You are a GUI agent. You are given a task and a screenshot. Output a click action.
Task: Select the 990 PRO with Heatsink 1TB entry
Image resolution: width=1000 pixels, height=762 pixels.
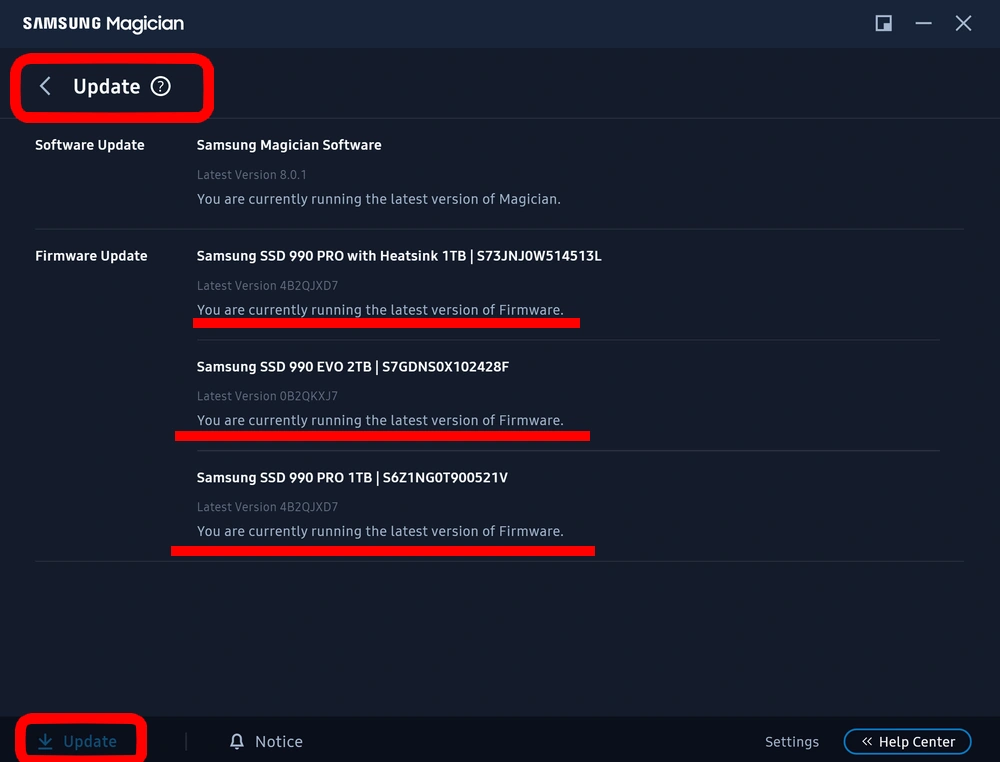click(x=399, y=256)
